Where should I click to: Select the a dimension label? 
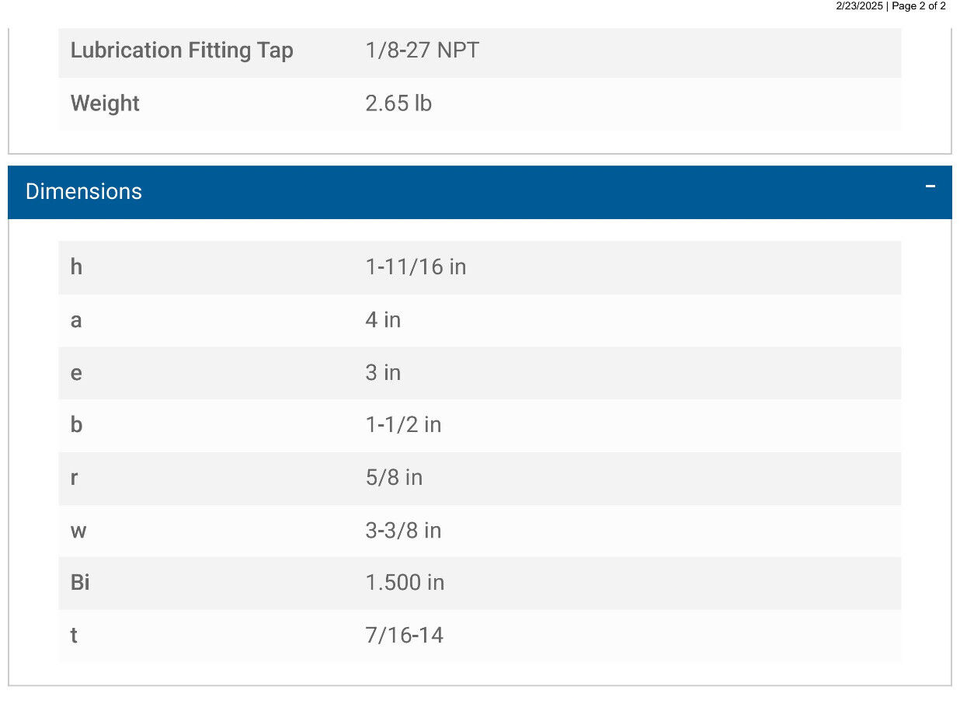coord(76,320)
